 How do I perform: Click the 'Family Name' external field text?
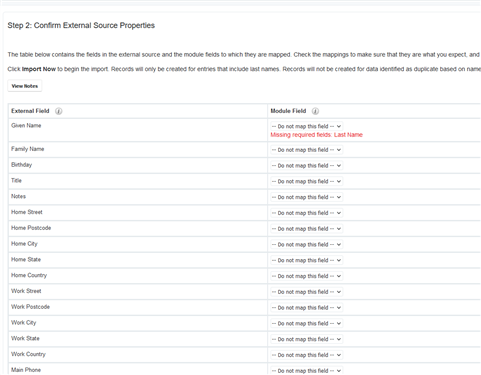point(28,149)
